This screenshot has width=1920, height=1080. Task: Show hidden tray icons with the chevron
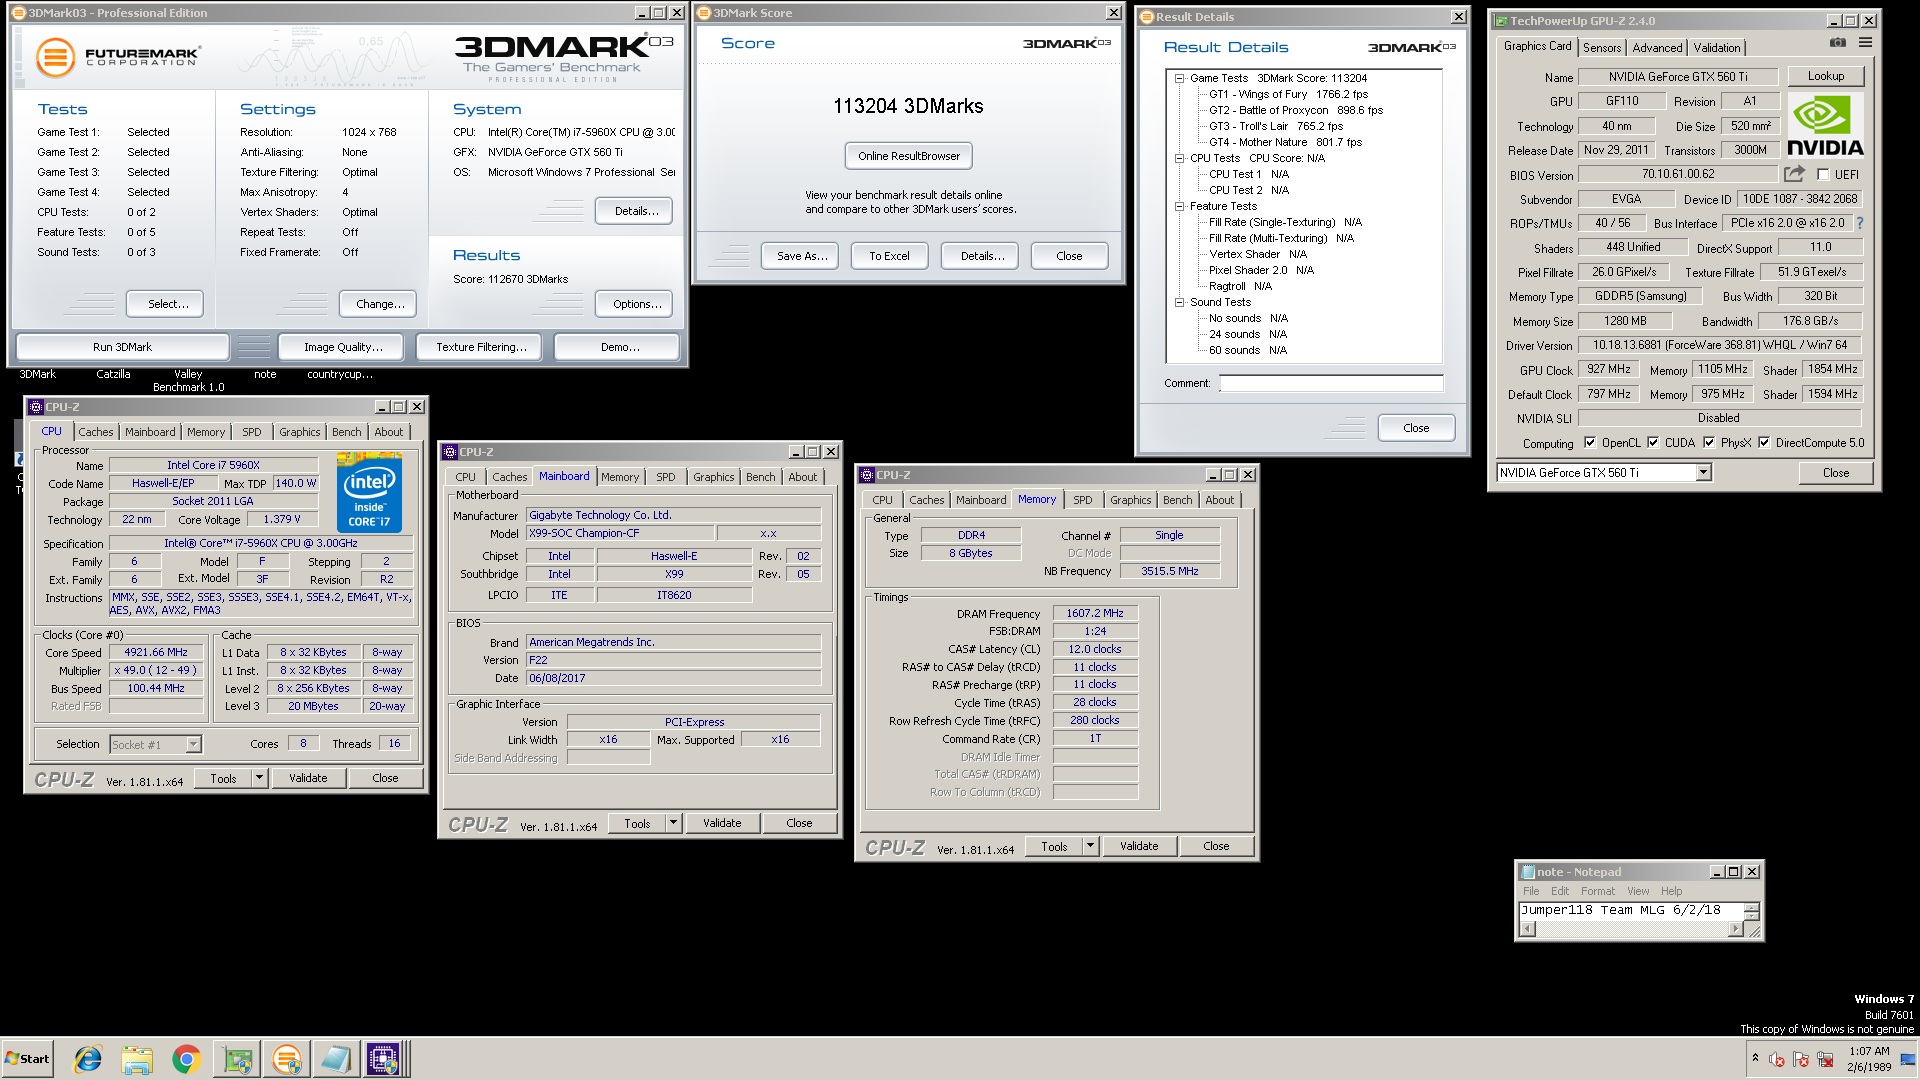pos(1755,1058)
